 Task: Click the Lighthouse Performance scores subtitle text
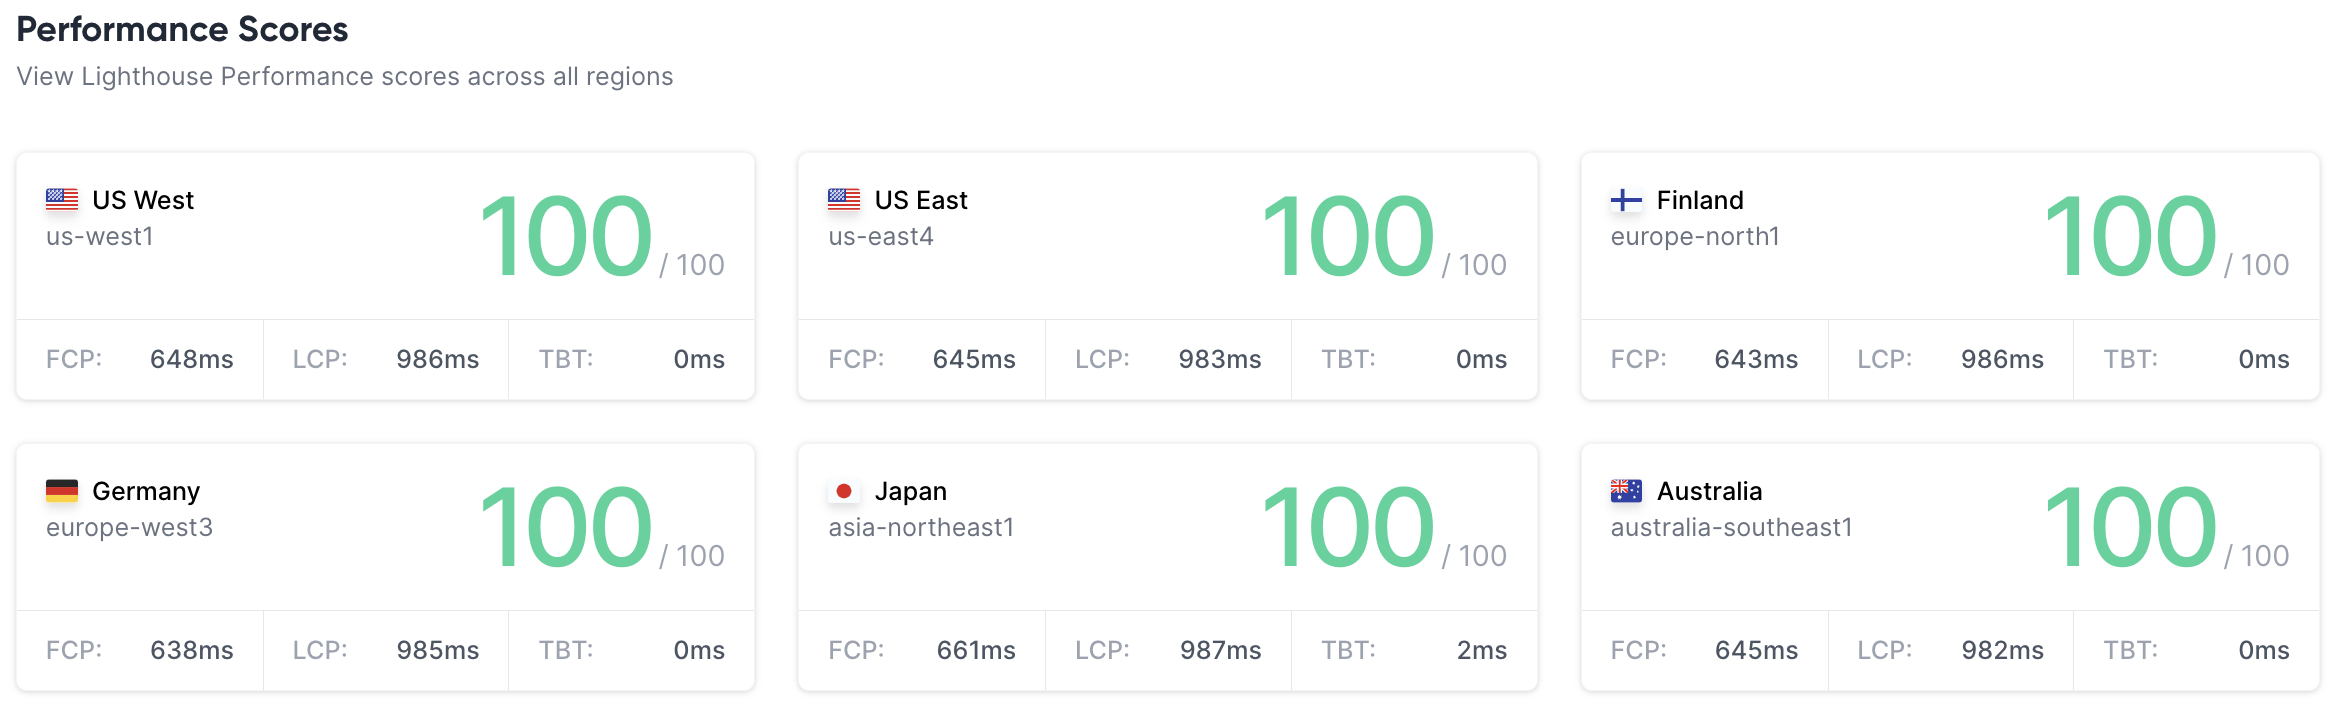point(344,77)
